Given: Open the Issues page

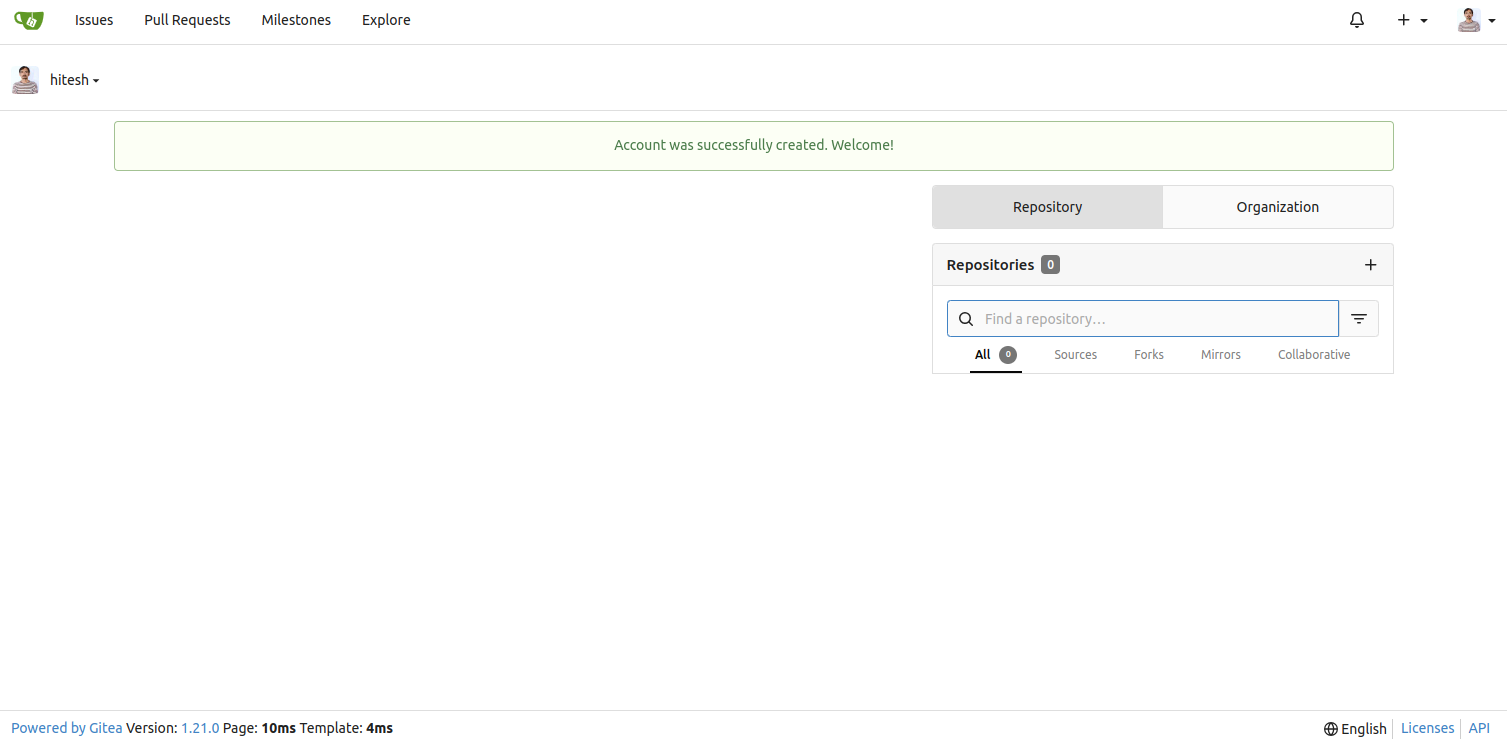Looking at the screenshot, I should [94, 20].
